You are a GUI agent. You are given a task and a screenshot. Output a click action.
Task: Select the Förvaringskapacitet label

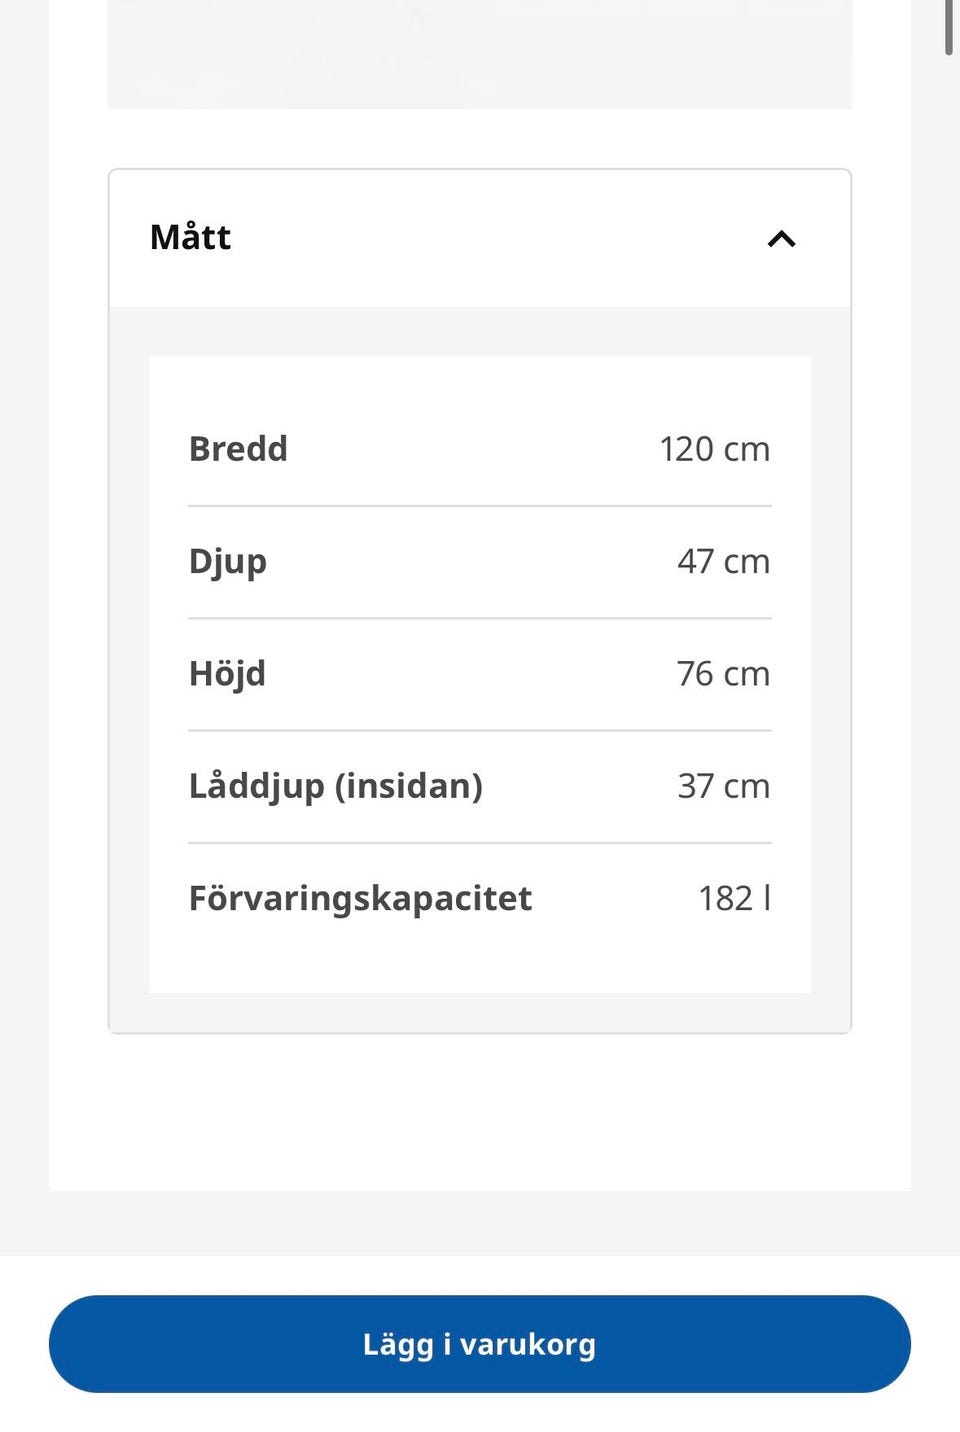pos(360,898)
